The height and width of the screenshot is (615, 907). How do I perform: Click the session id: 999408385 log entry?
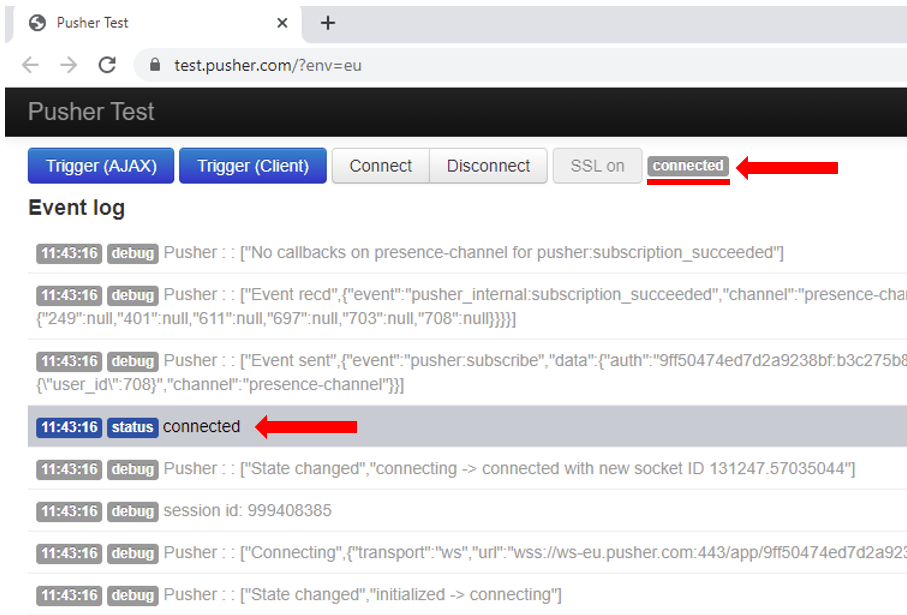pos(467,510)
